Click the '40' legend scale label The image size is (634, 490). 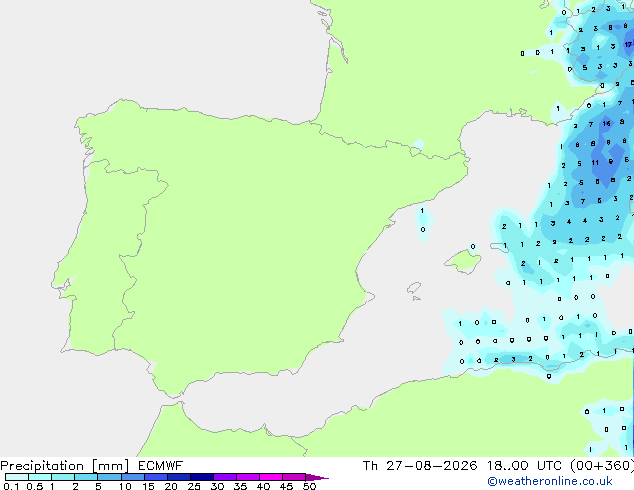(x=263, y=486)
